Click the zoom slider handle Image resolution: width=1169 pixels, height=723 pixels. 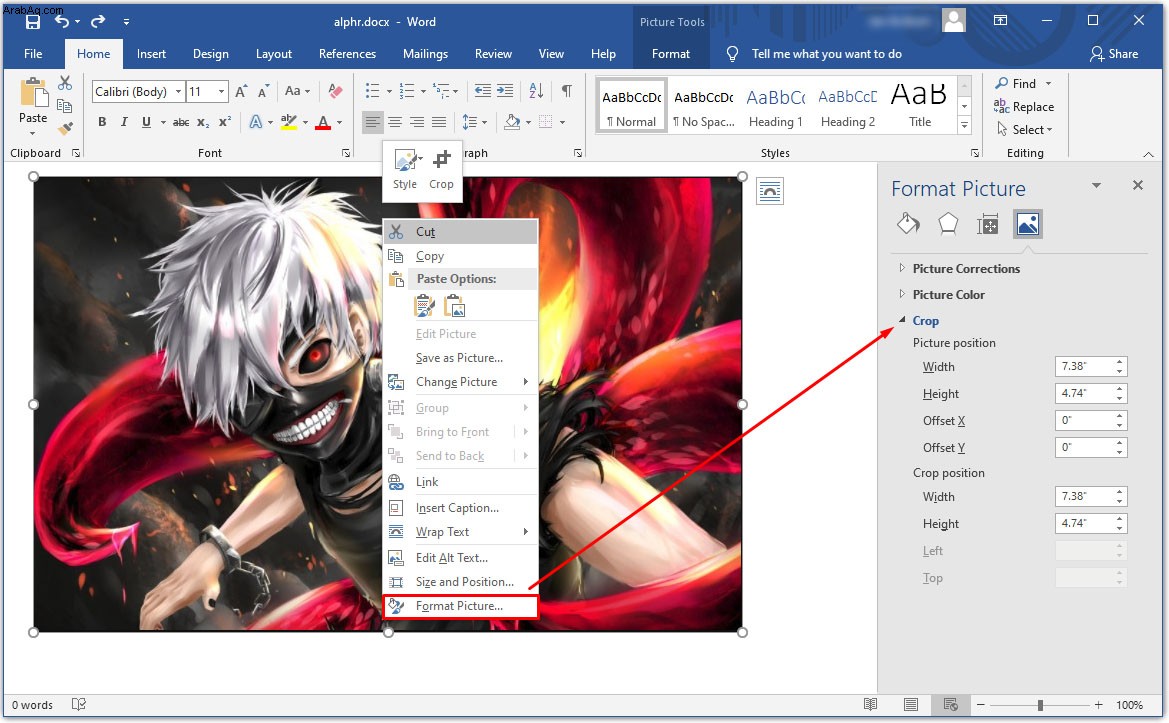[1040, 704]
